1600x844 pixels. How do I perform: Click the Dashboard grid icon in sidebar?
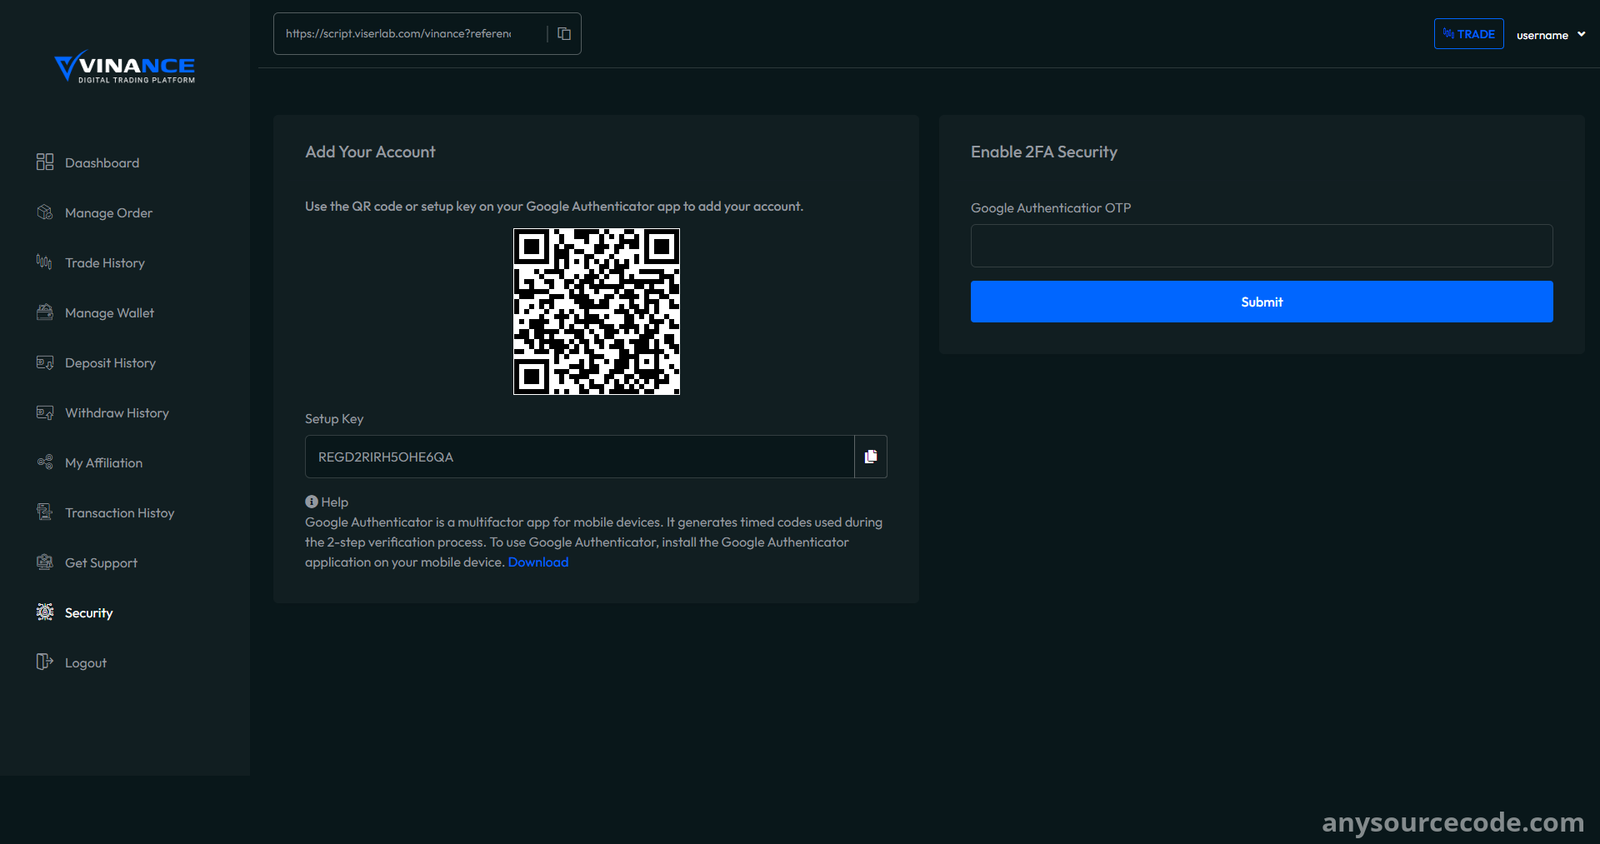[x=45, y=162]
